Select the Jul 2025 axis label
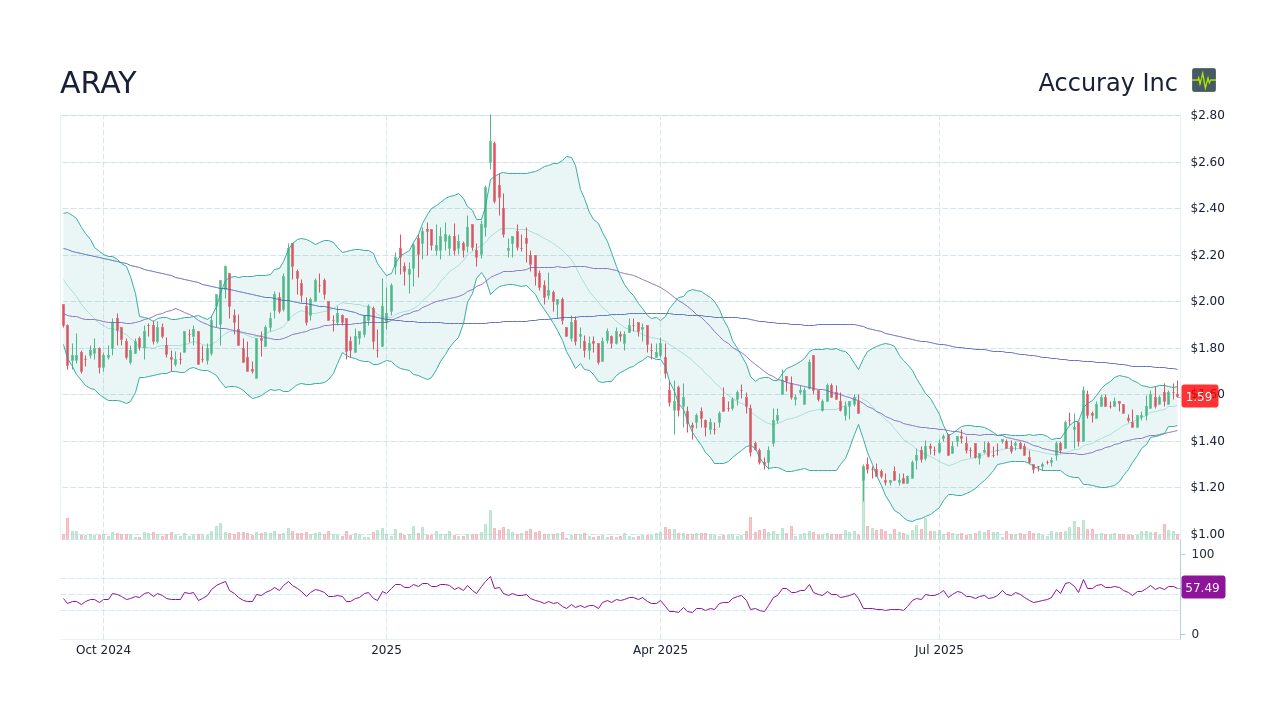The width and height of the screenshot is (1280, 720). 939,649
